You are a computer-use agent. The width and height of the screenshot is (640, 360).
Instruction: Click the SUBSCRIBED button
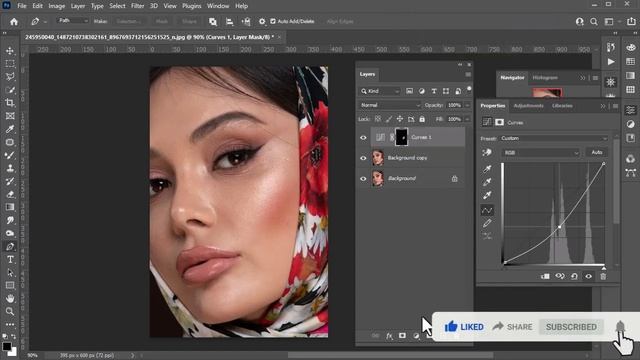[571, 327]
